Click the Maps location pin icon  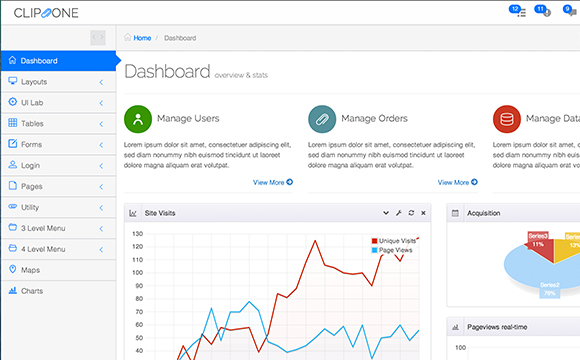[x=13, y=269]
